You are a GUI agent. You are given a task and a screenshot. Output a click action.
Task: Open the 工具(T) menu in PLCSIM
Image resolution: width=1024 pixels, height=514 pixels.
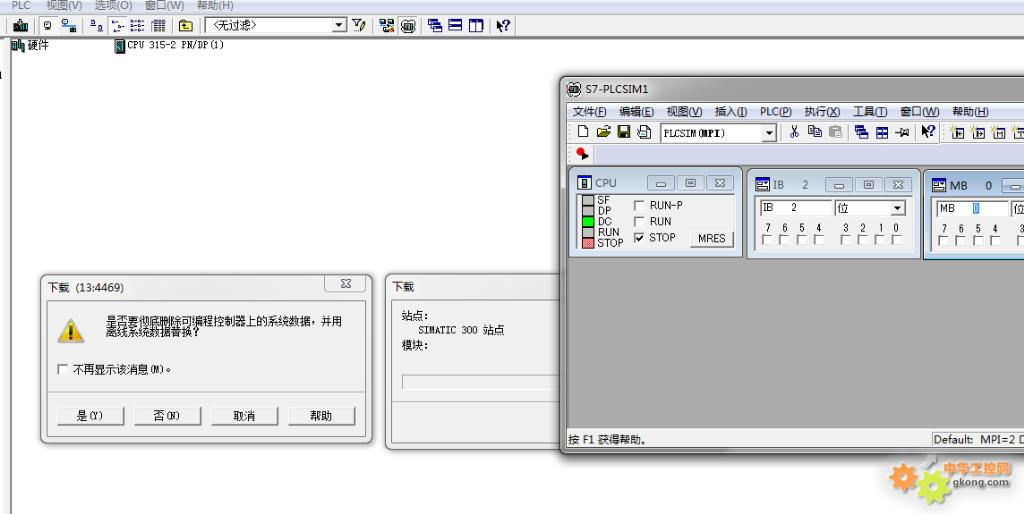point(870,112)
